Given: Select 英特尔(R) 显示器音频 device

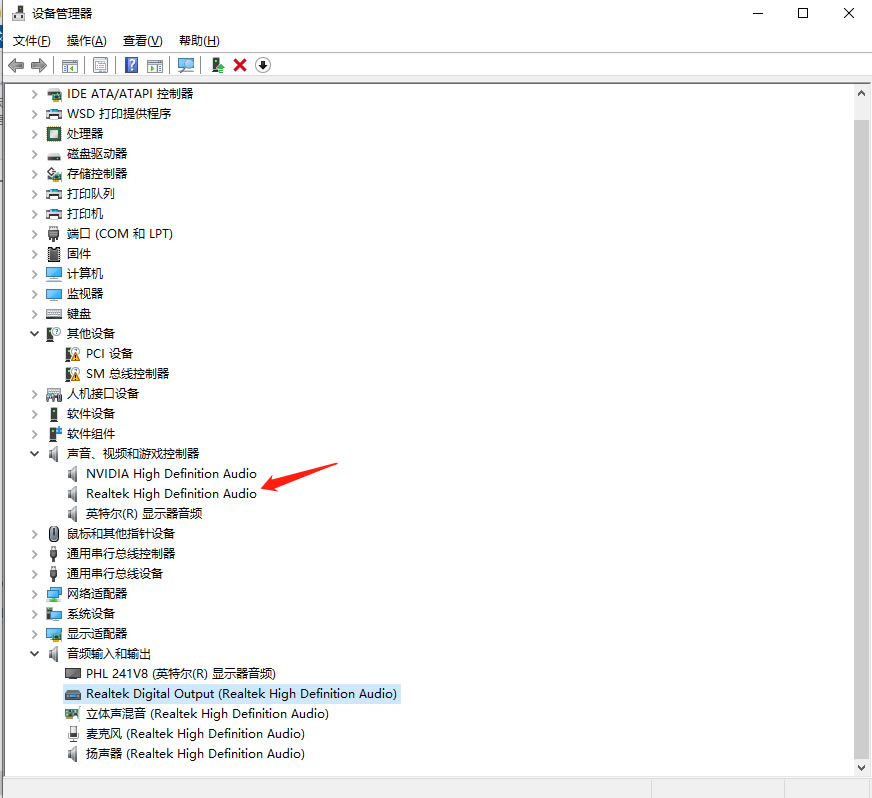Looking at the screenshot, I should click(144, 514).
